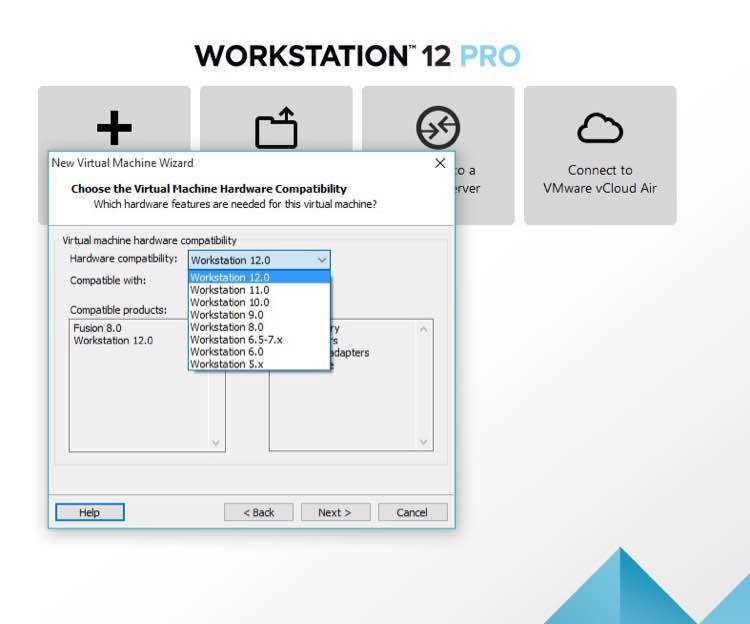Screen dimensions: 750x624
Task: Proceed with the Next > button
Action: coord(335,512)
